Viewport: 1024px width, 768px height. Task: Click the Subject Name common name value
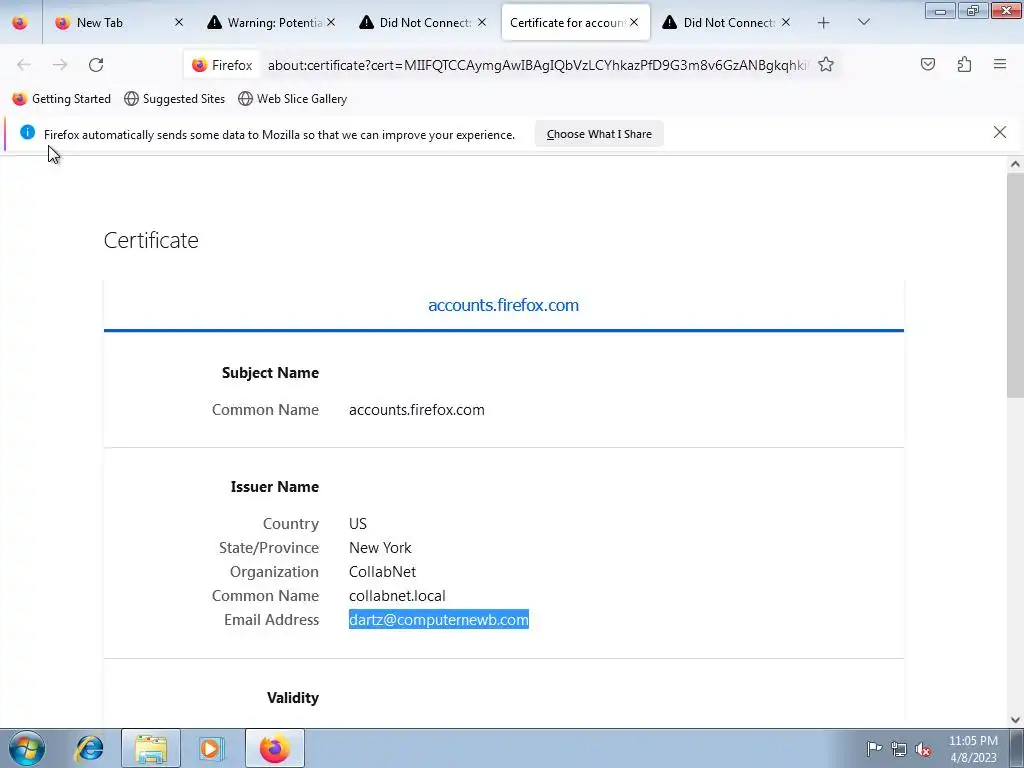point(417,410)
